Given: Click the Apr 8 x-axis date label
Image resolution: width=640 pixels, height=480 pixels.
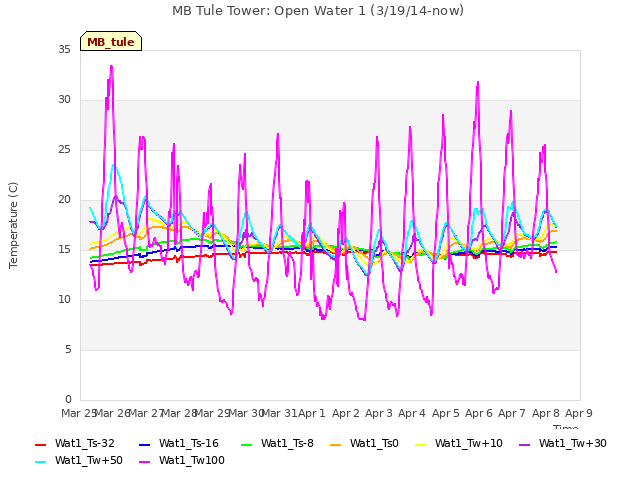Looking at the screenshot, I should pos(545,413).
